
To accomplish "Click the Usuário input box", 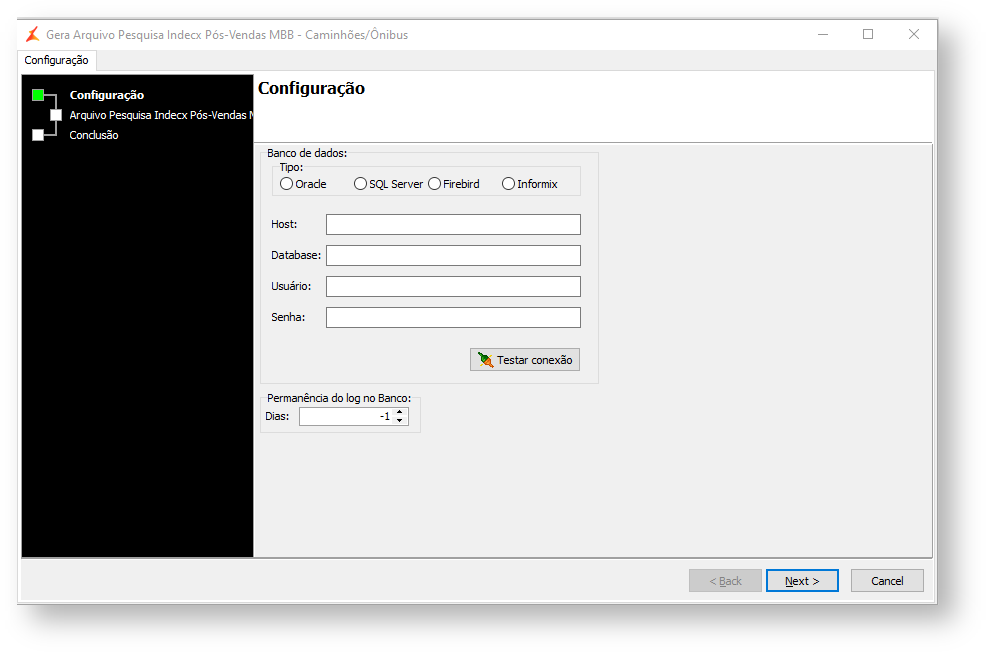I will pos(453,286).
